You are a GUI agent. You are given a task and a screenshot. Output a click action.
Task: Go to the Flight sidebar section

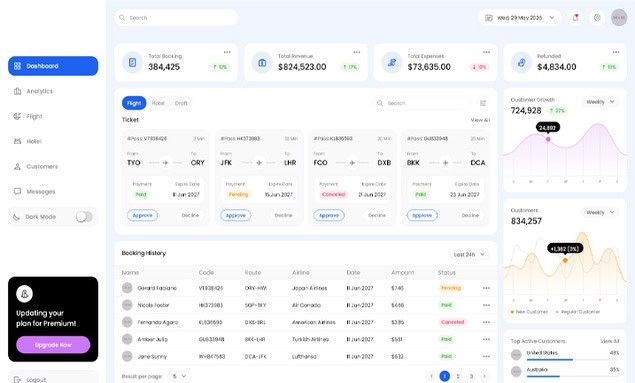[28, 116]
